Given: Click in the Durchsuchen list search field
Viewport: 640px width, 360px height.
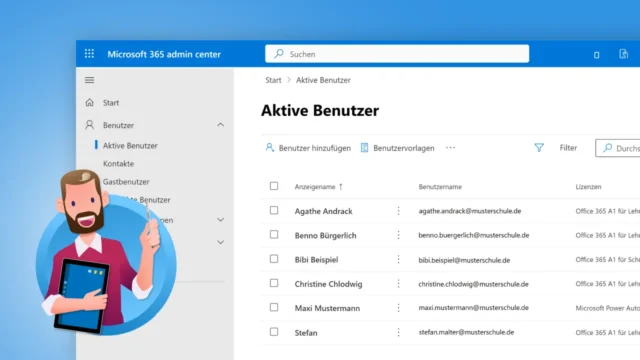Looking at the screenshot, I should pos(618,148).
